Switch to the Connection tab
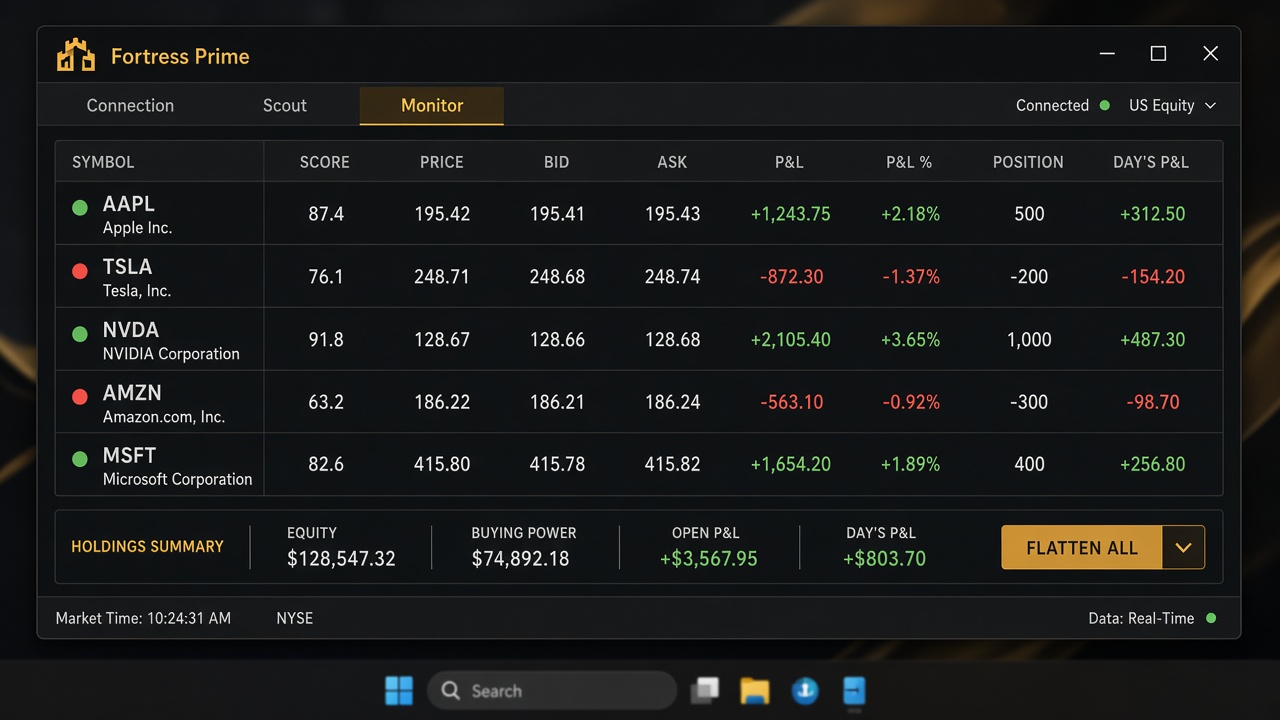 tap(130, 105)
